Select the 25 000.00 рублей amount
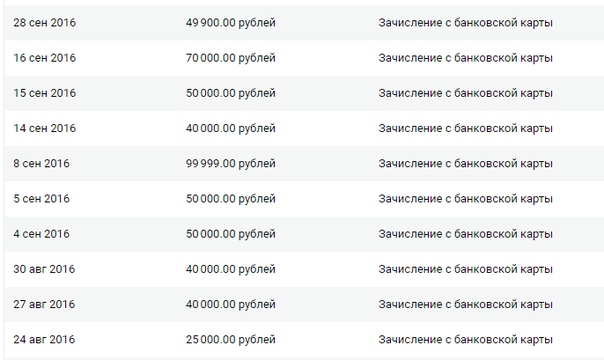Image resolution: width=604 pixels, height=360 pixels. [230, 340]
